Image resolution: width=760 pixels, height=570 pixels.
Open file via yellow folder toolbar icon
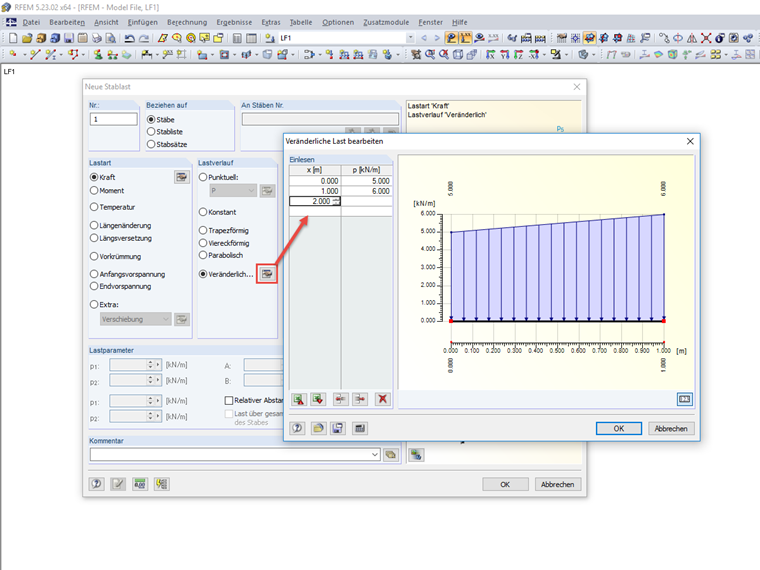click(x=27, y=38)
